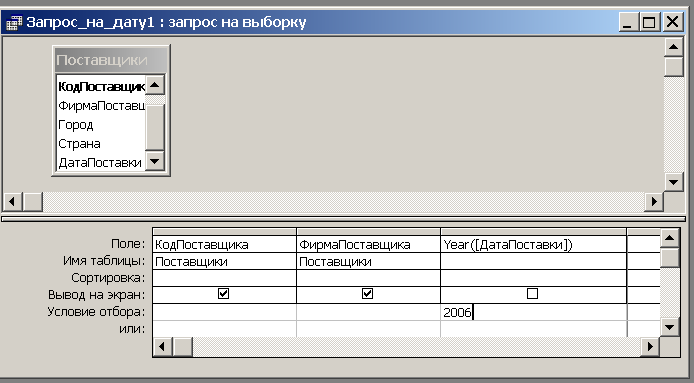Click upper pane horizontal scroll right arrow

[x=654, y=202]
